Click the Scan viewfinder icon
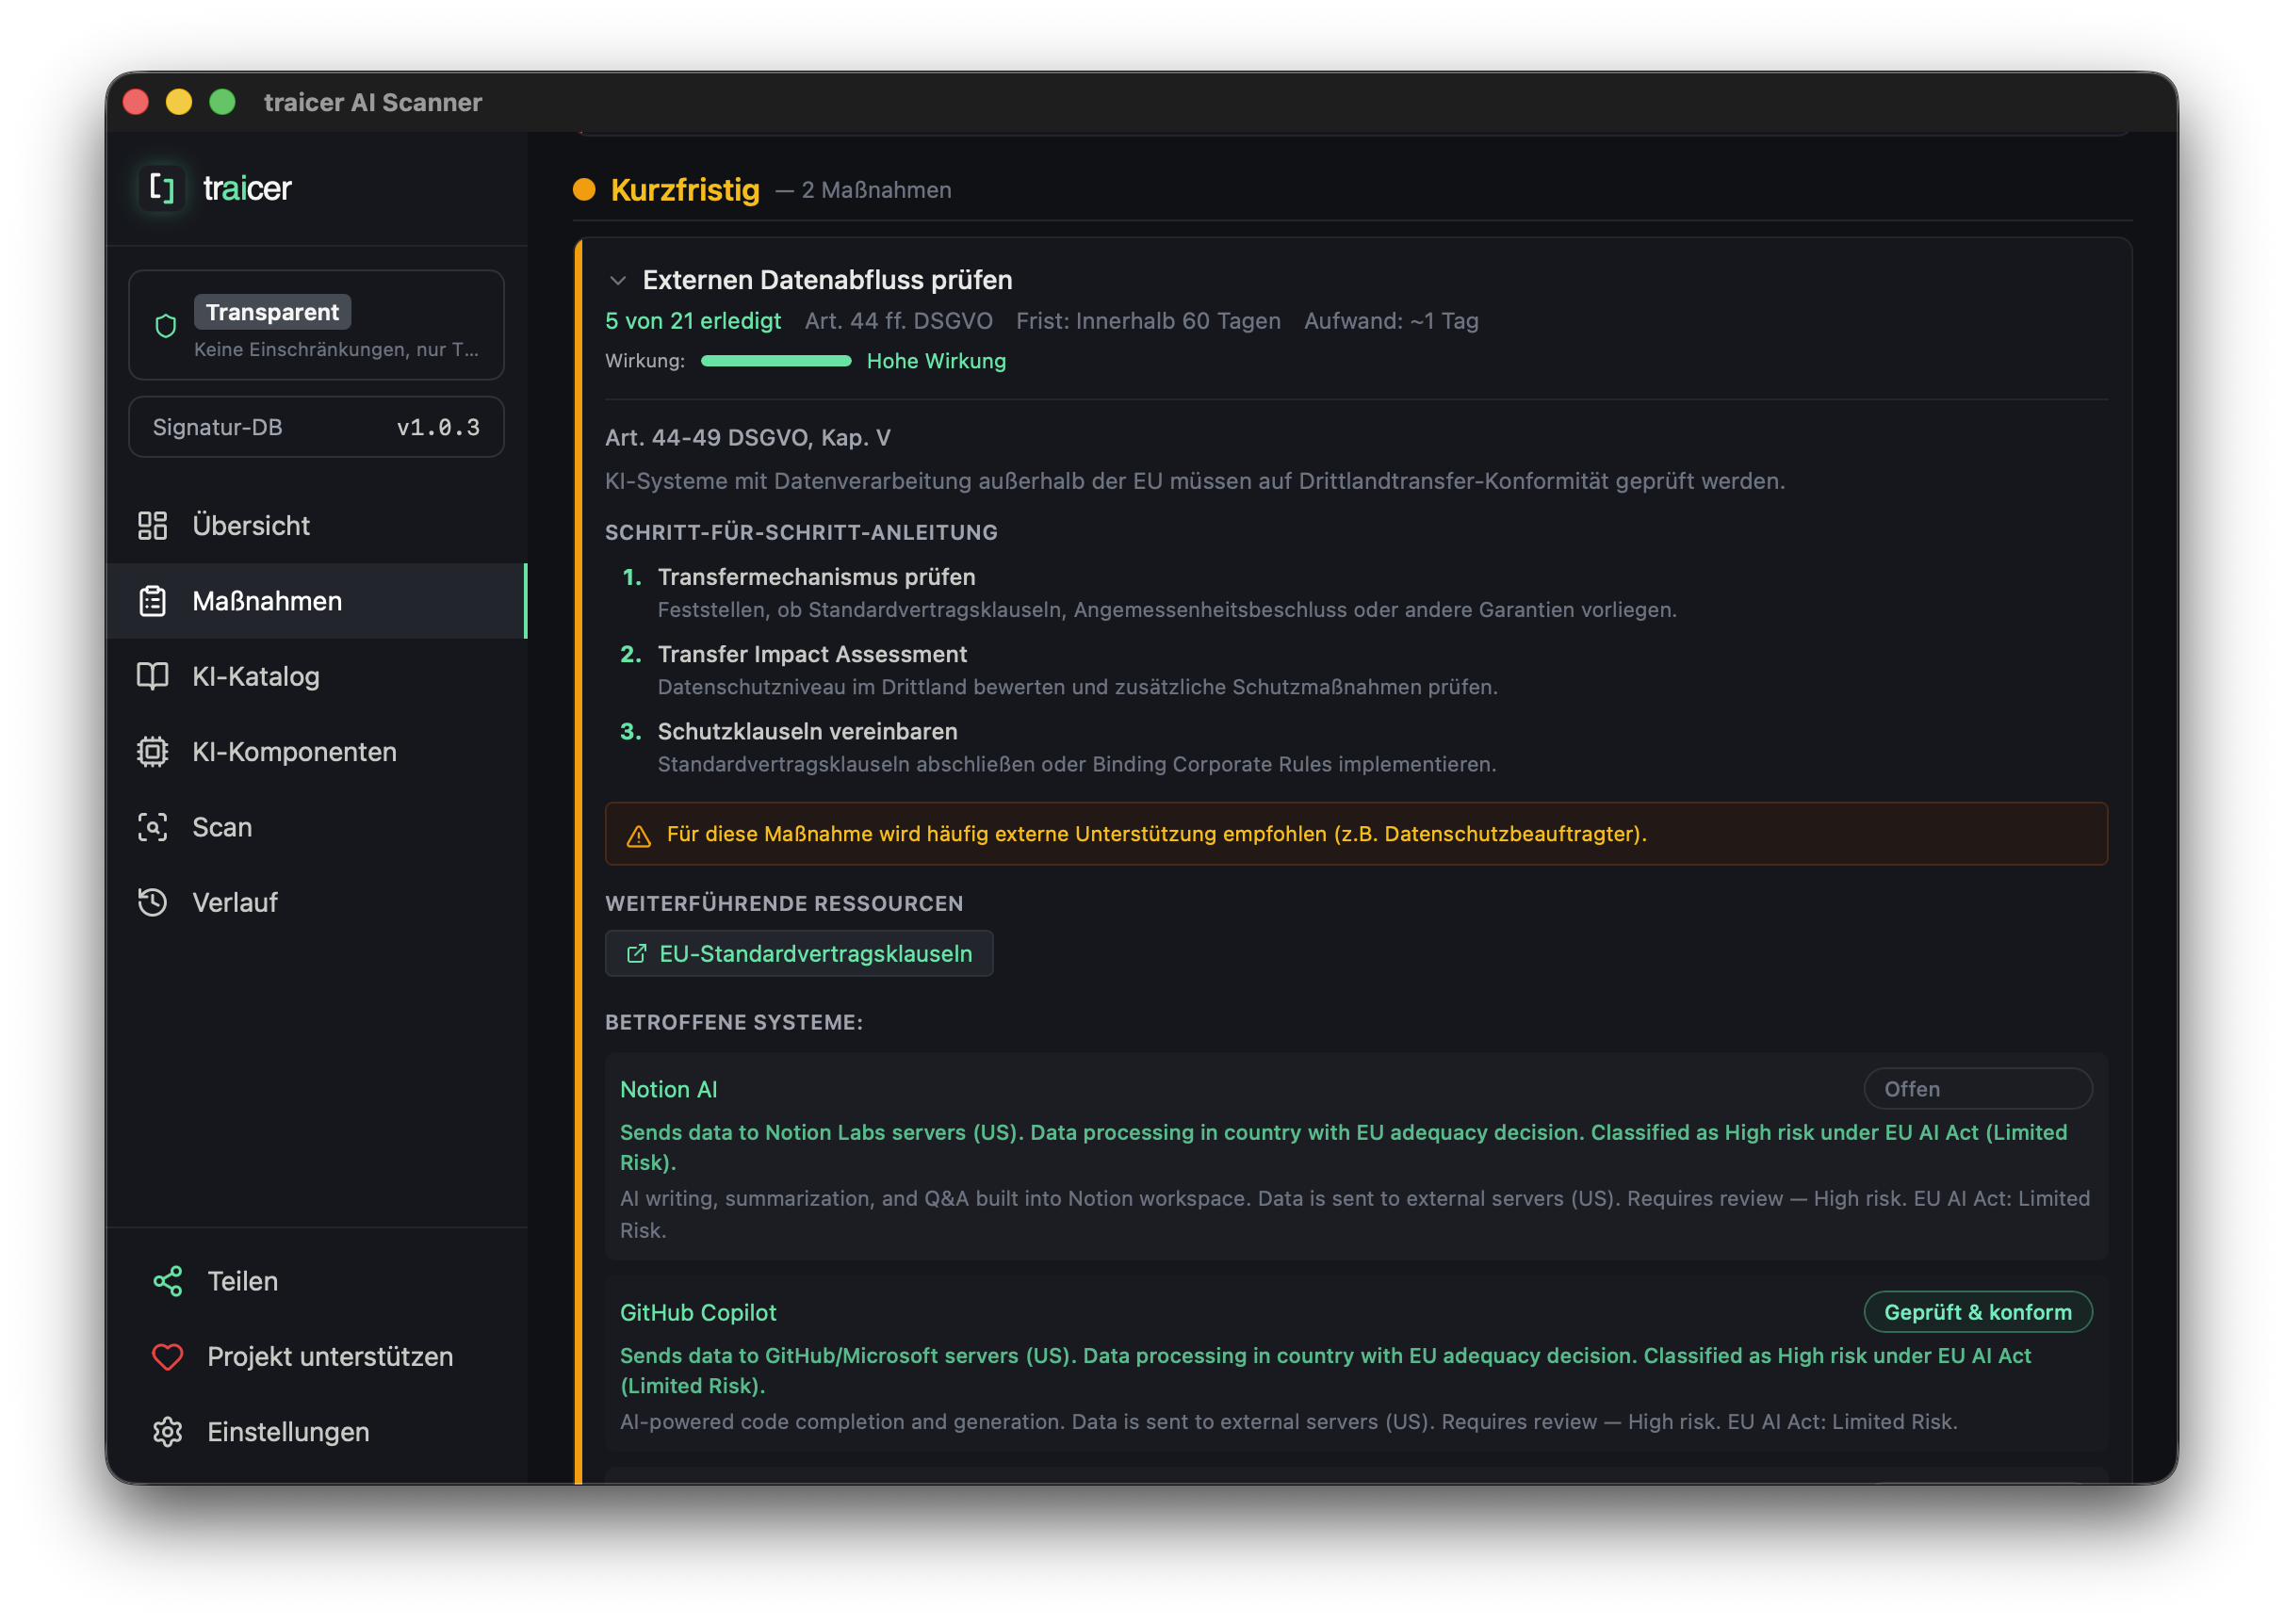Viewport: 2284px width, 1624px height. (x=152, y=827)
